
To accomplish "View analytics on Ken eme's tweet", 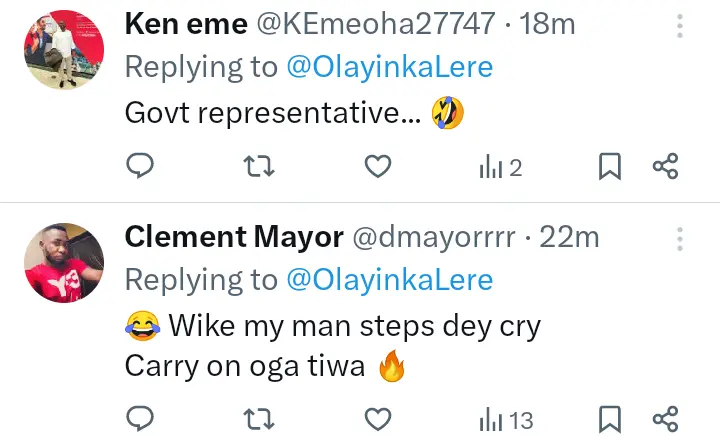I will coord(500,168).
